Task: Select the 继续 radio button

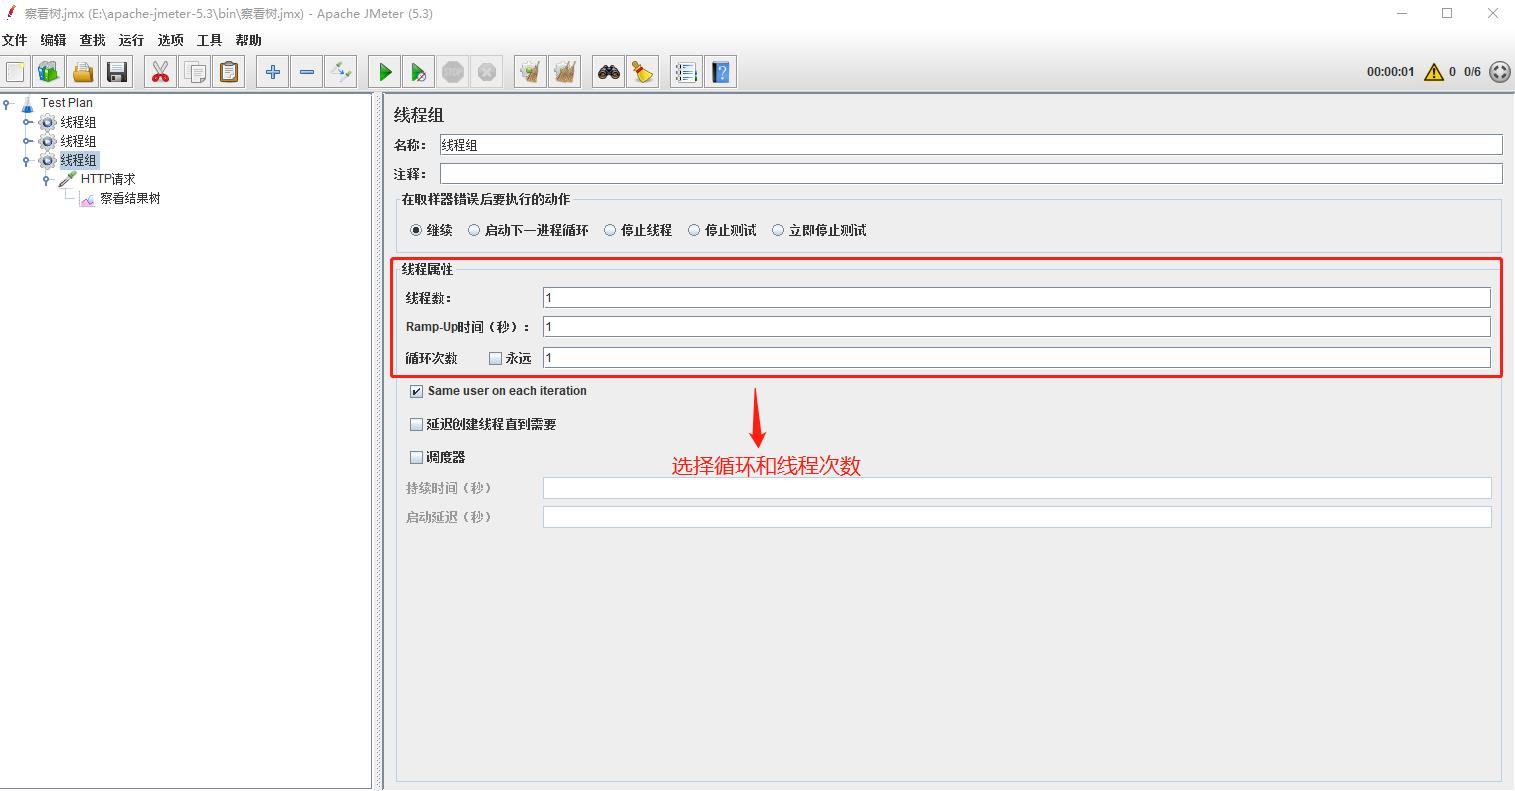Action: [416, 230]
